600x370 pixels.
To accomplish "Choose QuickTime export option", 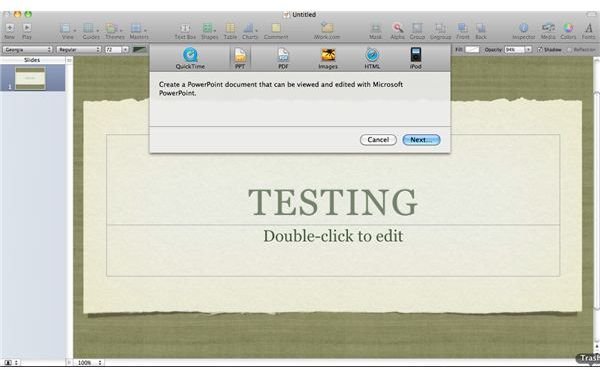I will (190, 58).
